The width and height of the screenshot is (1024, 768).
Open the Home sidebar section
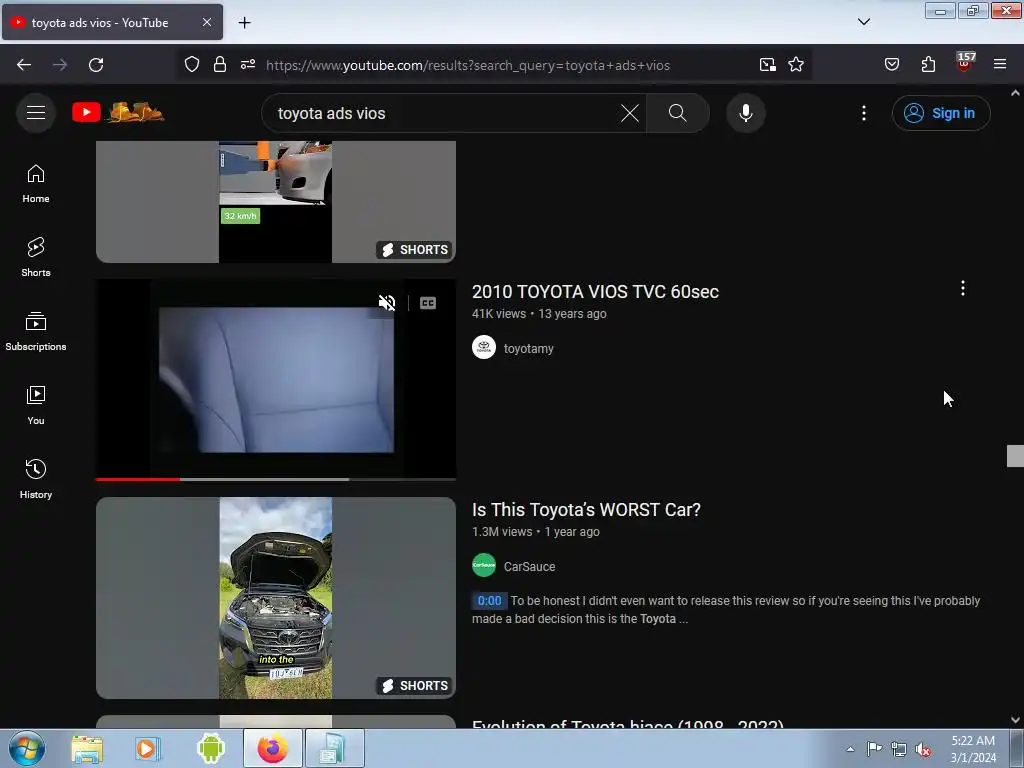coord(36,184)
